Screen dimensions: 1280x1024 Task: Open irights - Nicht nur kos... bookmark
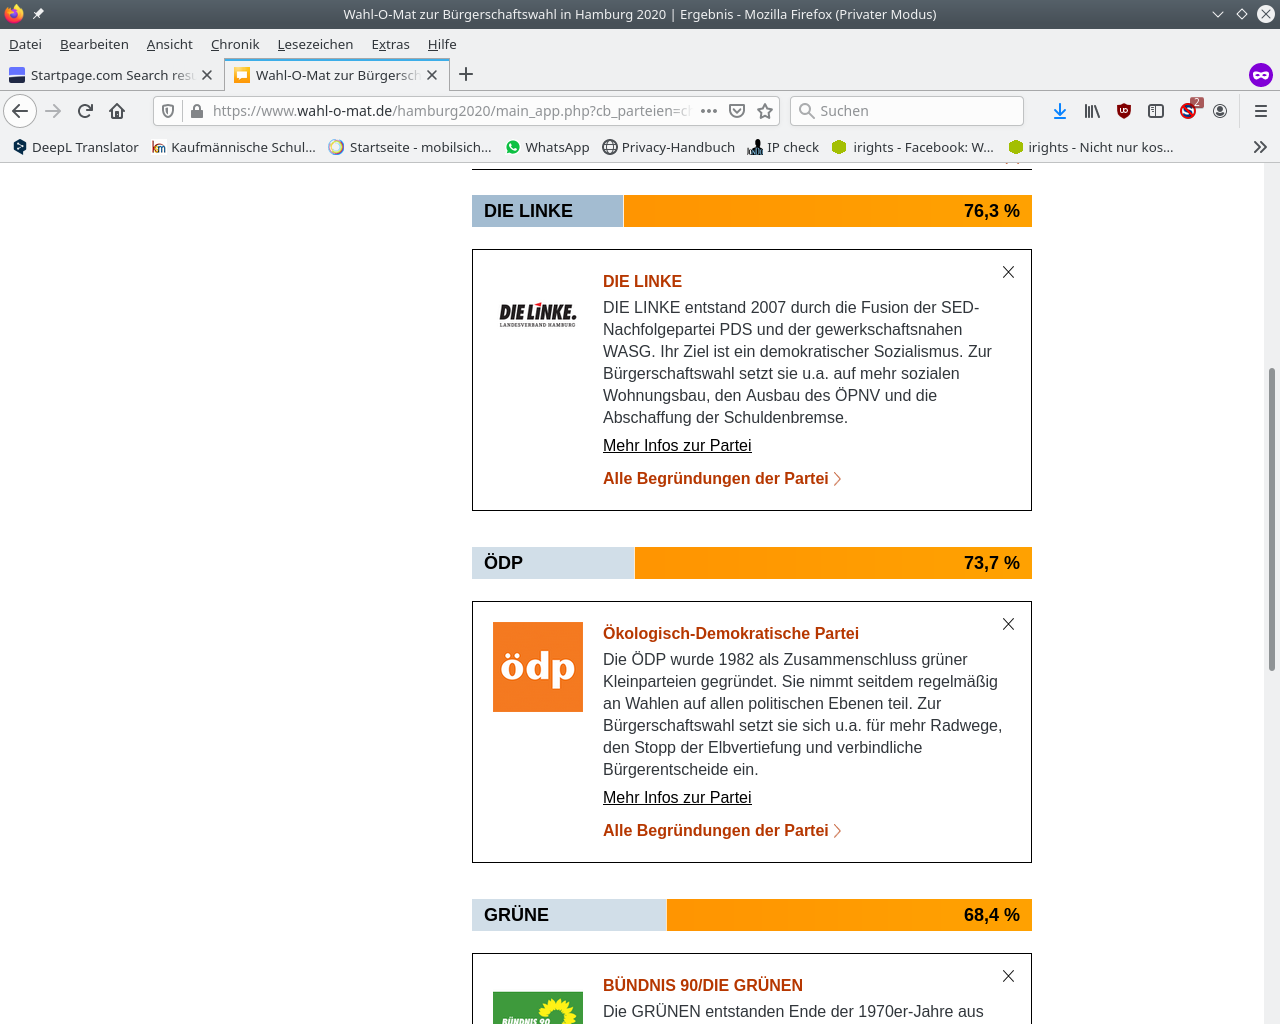pos(1091,147)
